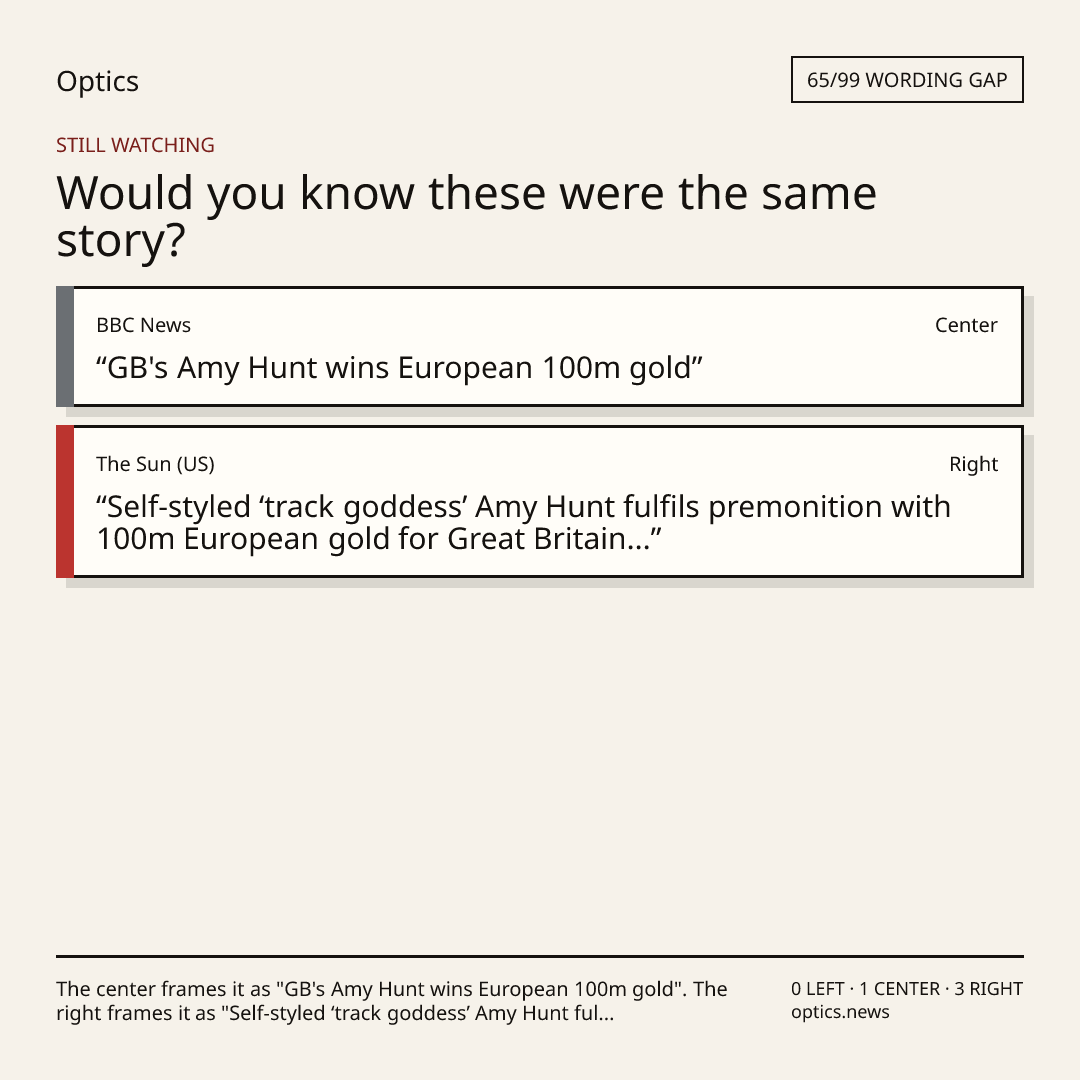Click the red right-bias stripe

pyautogui.click(x=65, y=501)
